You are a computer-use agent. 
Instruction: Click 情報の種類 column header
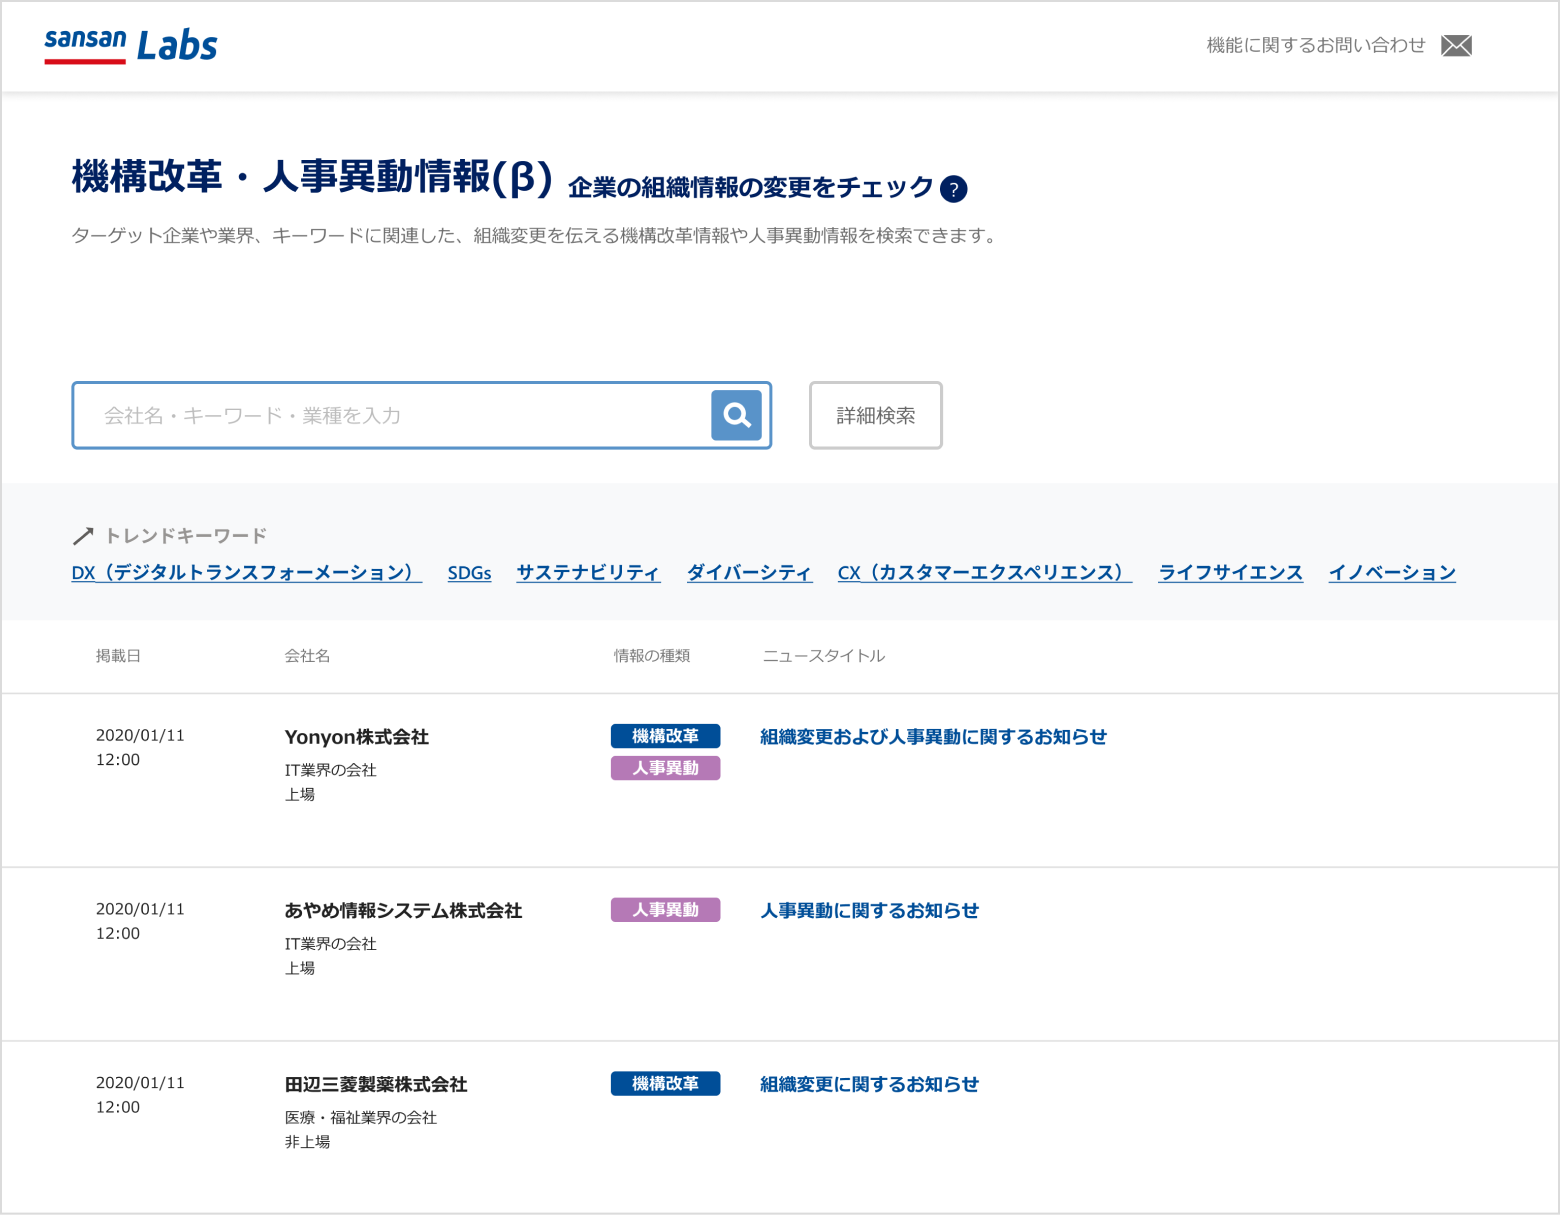(x=652, y=656)
